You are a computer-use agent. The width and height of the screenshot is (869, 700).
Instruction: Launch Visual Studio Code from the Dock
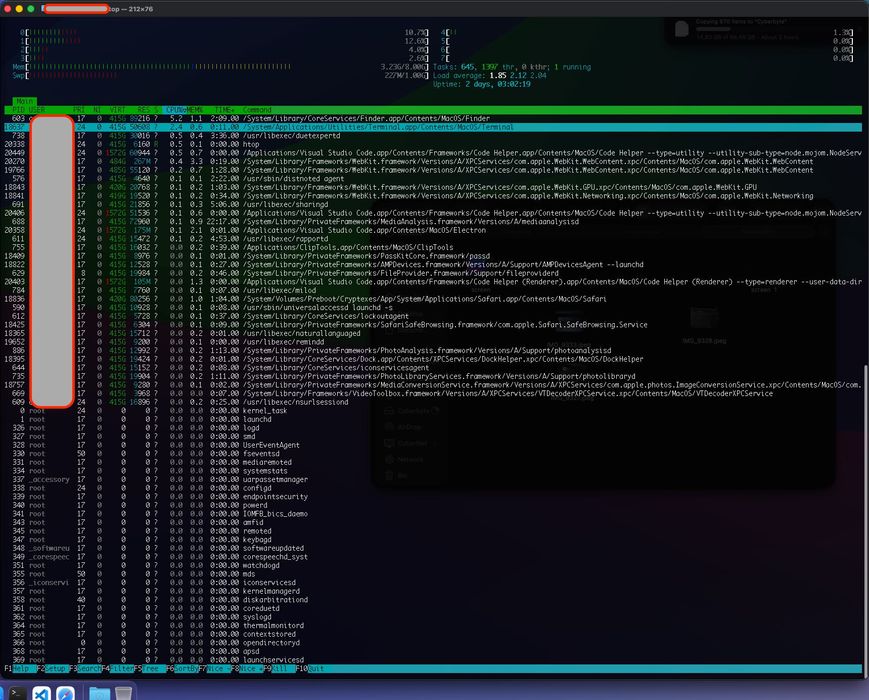(x=42, y=693)
